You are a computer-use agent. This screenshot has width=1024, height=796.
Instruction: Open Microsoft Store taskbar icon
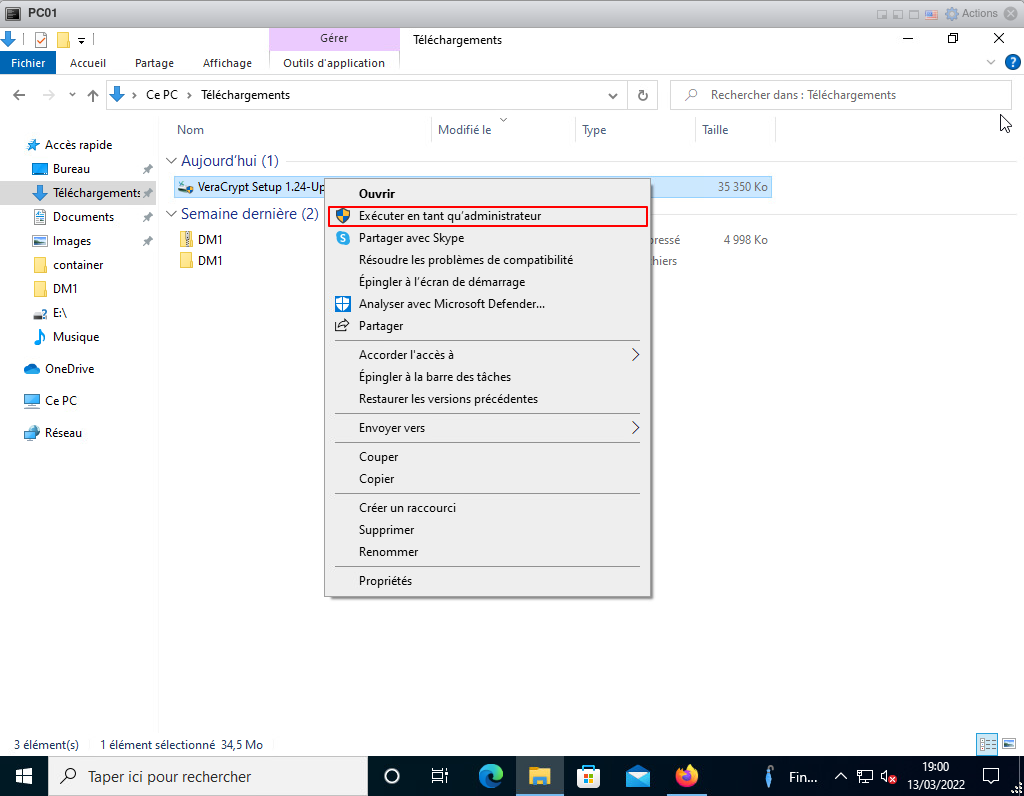(x=589, y=776)
